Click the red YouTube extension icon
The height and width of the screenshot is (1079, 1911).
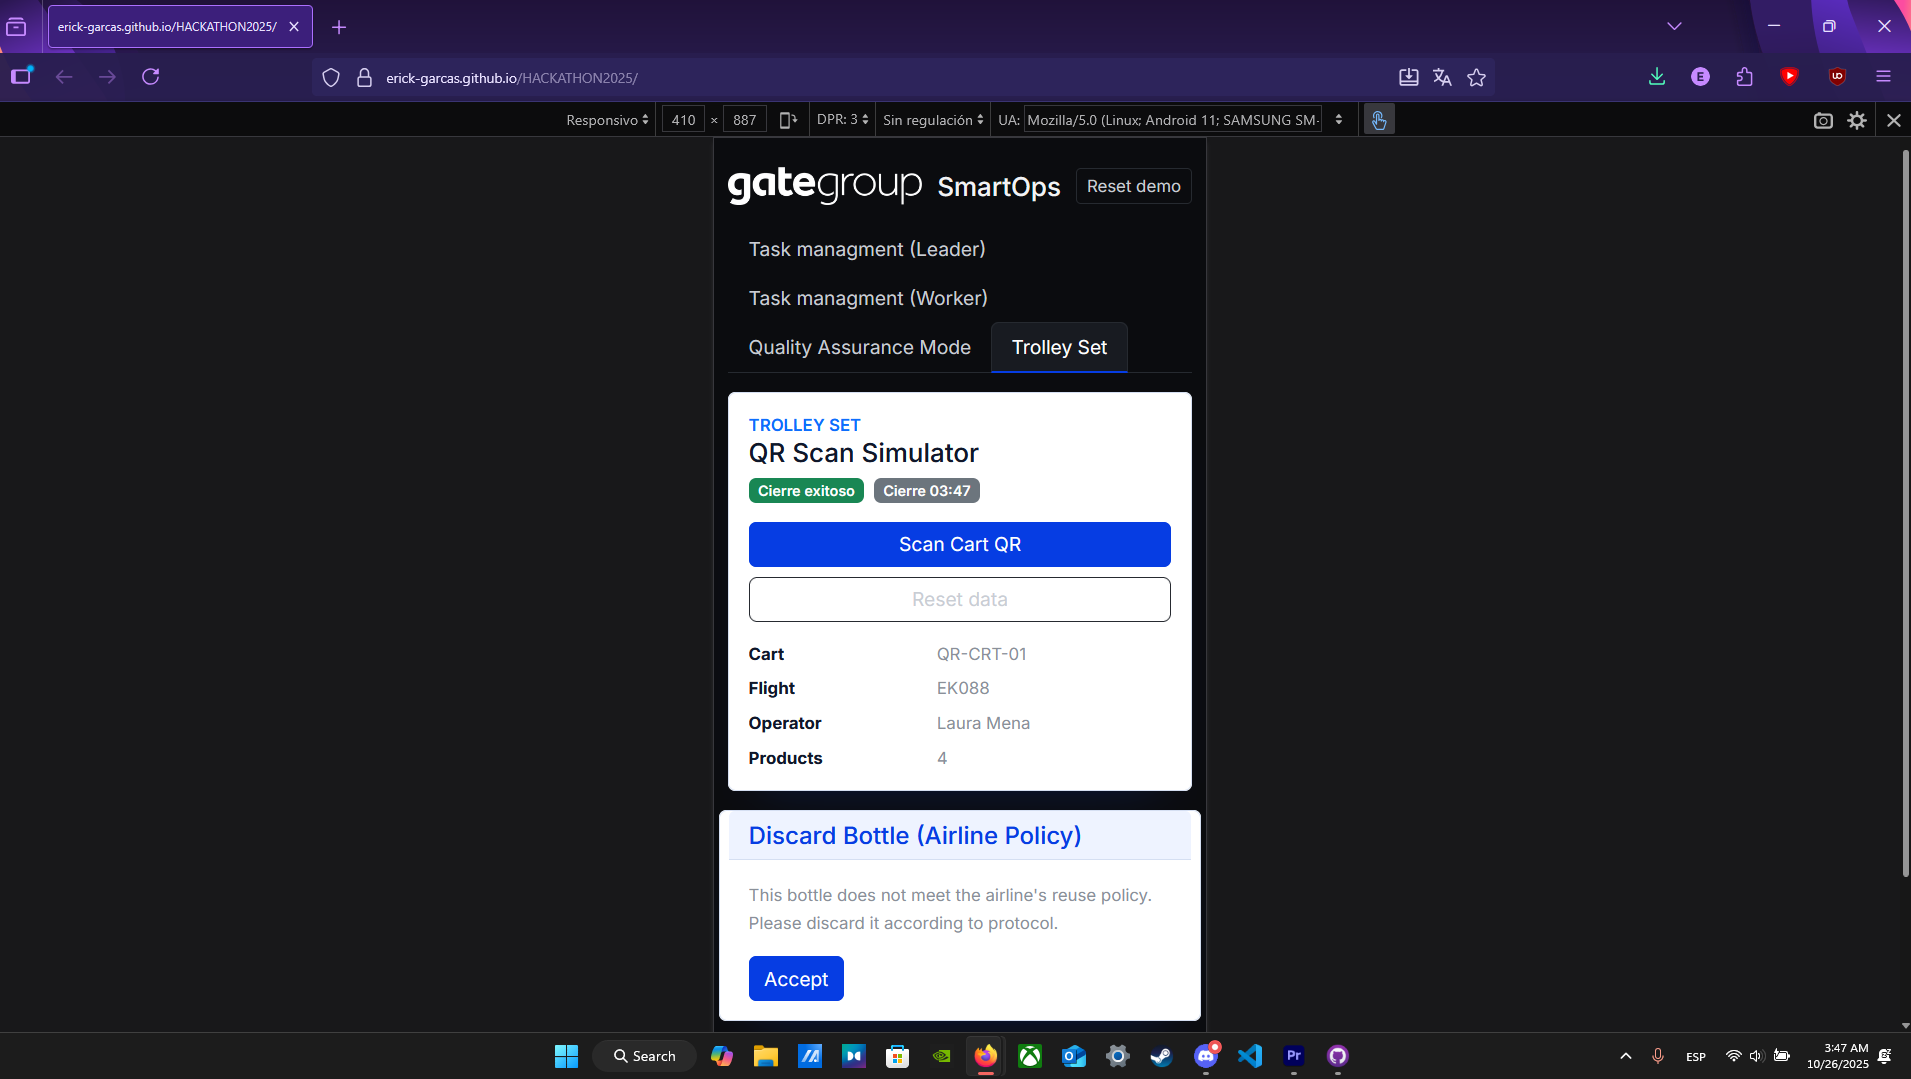1790,76
